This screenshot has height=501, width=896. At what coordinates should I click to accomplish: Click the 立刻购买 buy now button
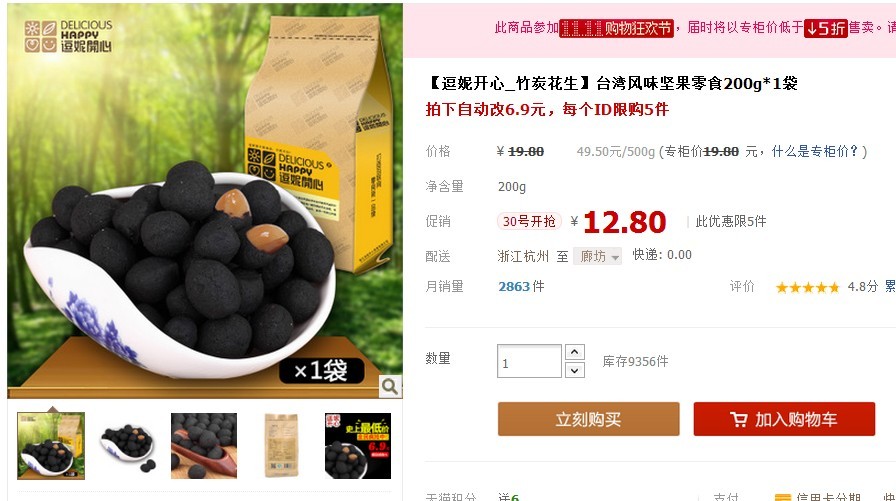[589, 419]
